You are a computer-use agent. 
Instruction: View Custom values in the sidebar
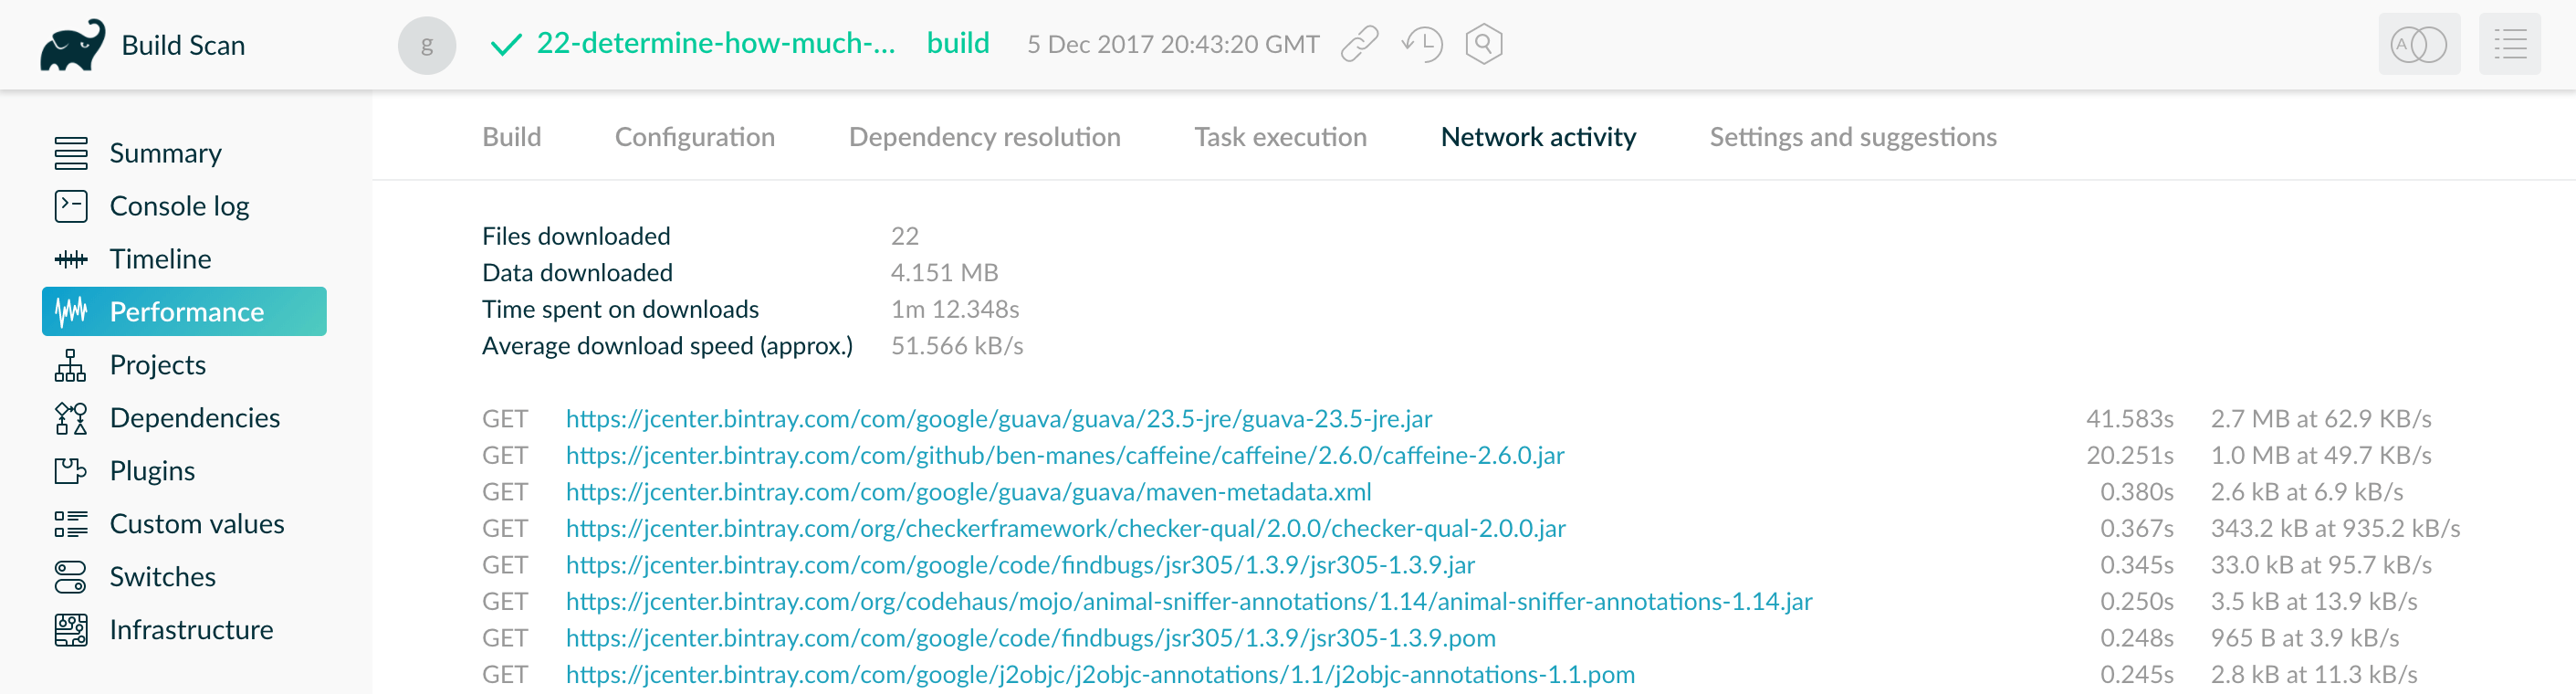[x=197, y=523]
